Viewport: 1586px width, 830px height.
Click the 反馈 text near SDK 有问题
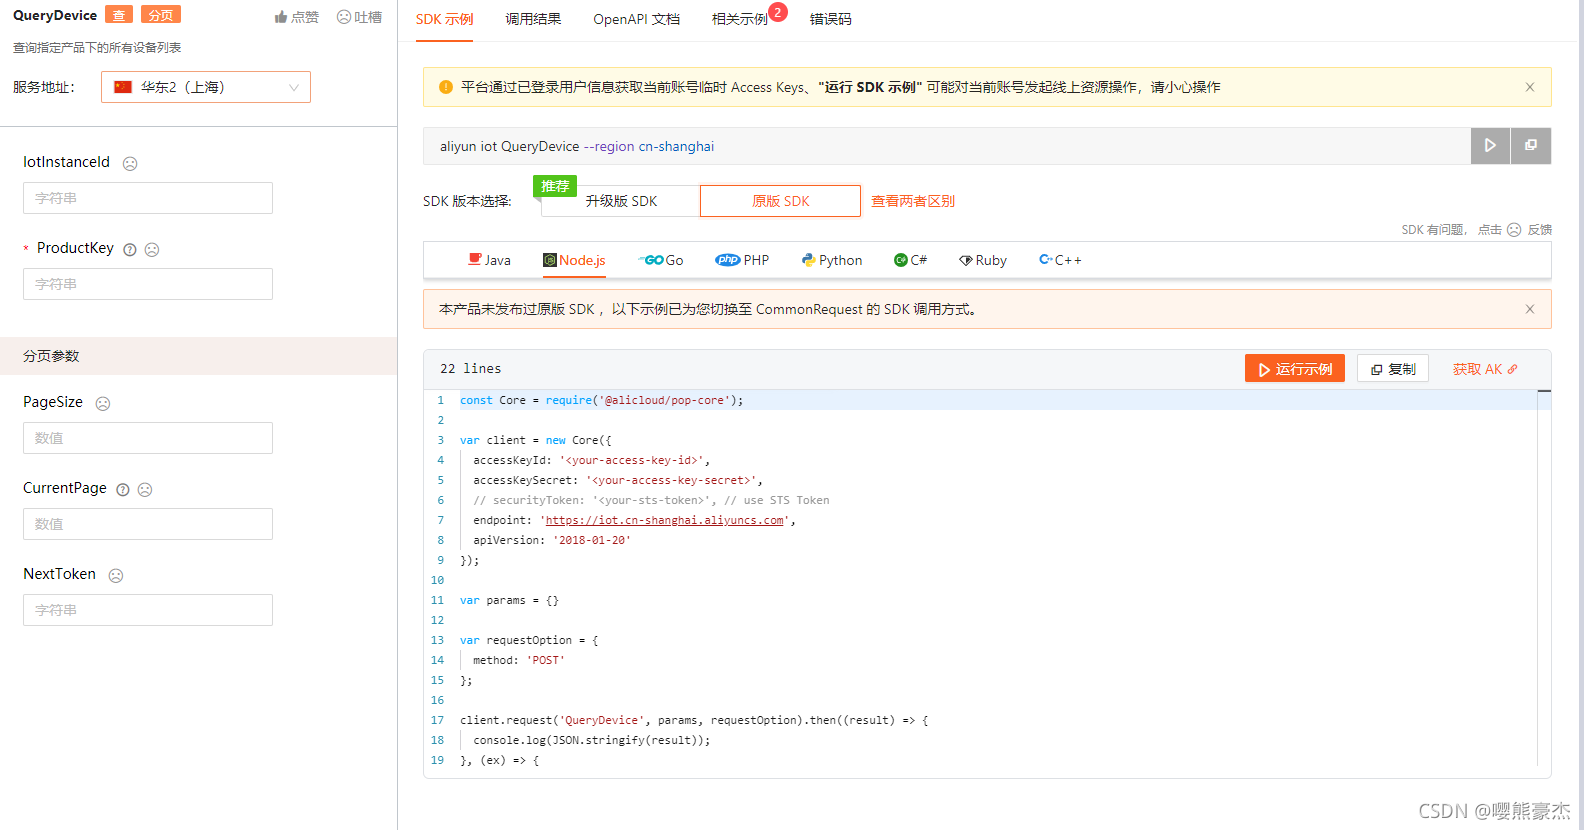pyautogui.click(x=1540, y=230)
